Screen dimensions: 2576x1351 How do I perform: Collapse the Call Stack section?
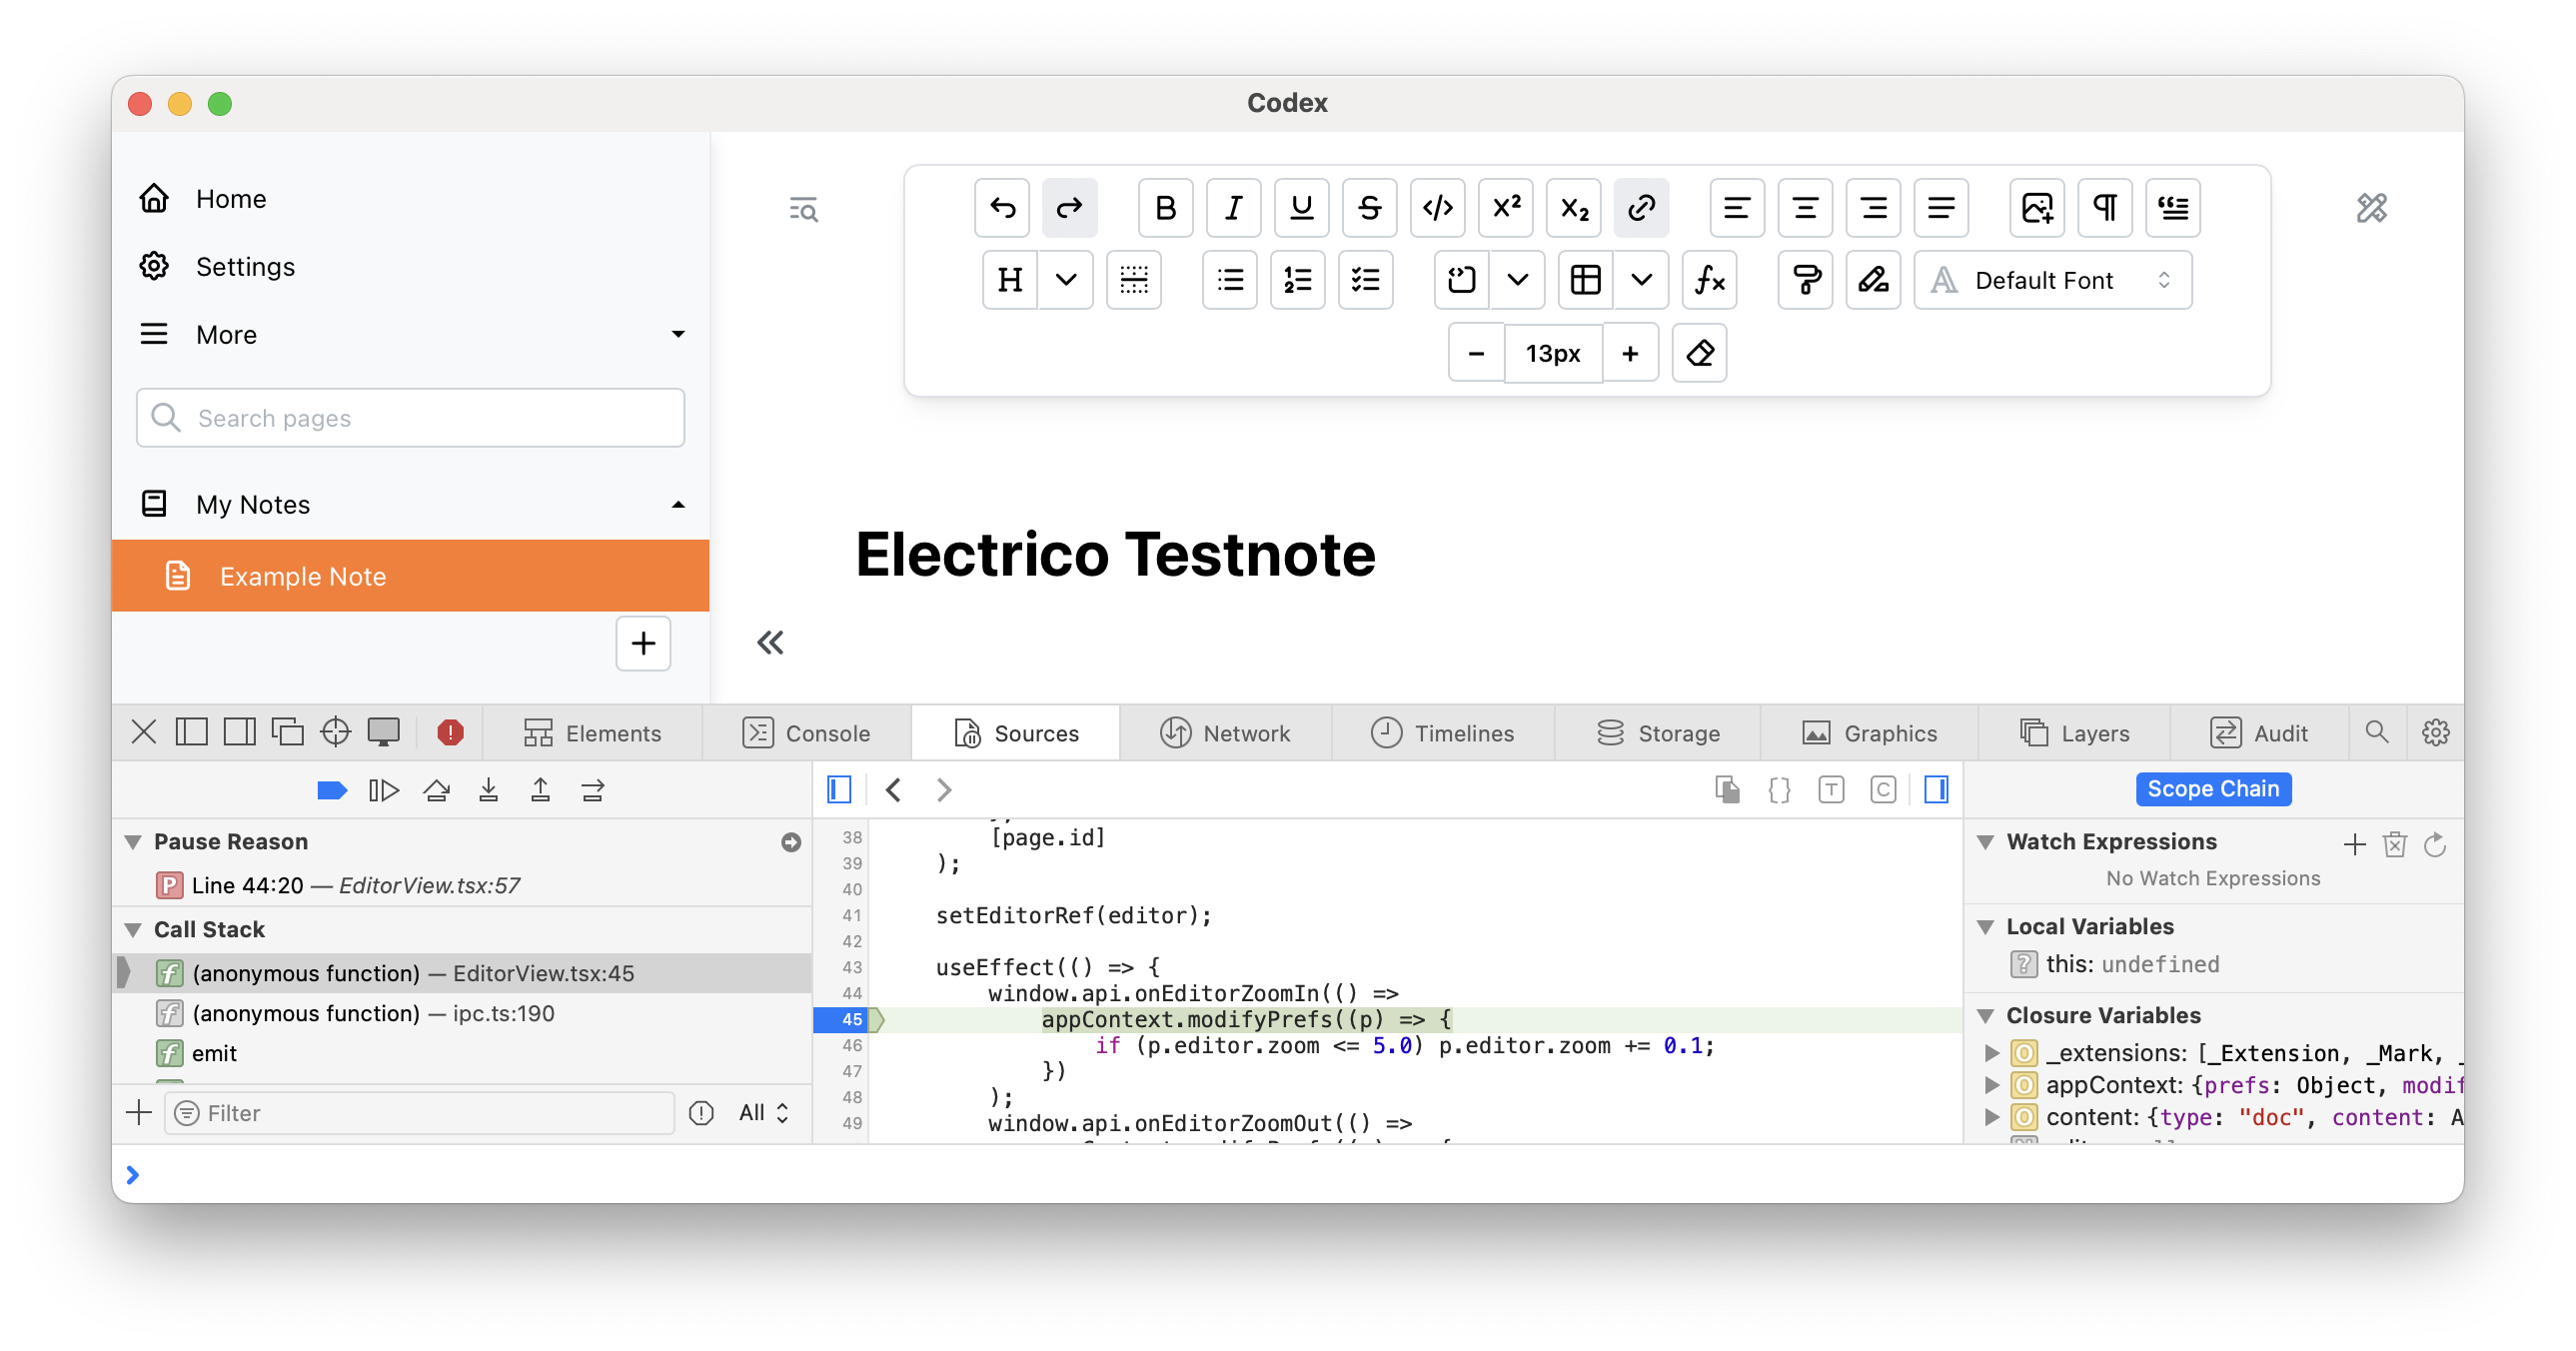pyautogui.click(x=133, y=929)
